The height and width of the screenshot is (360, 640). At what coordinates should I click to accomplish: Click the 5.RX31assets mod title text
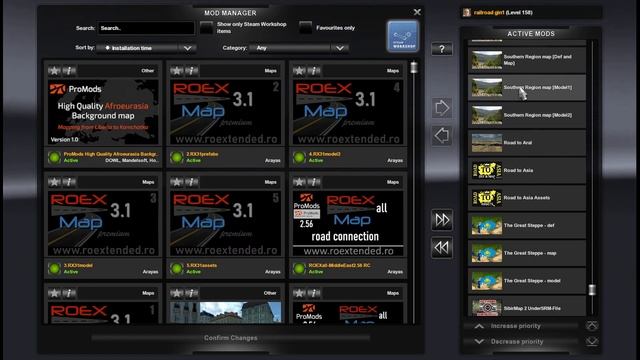tap(202, 265)
